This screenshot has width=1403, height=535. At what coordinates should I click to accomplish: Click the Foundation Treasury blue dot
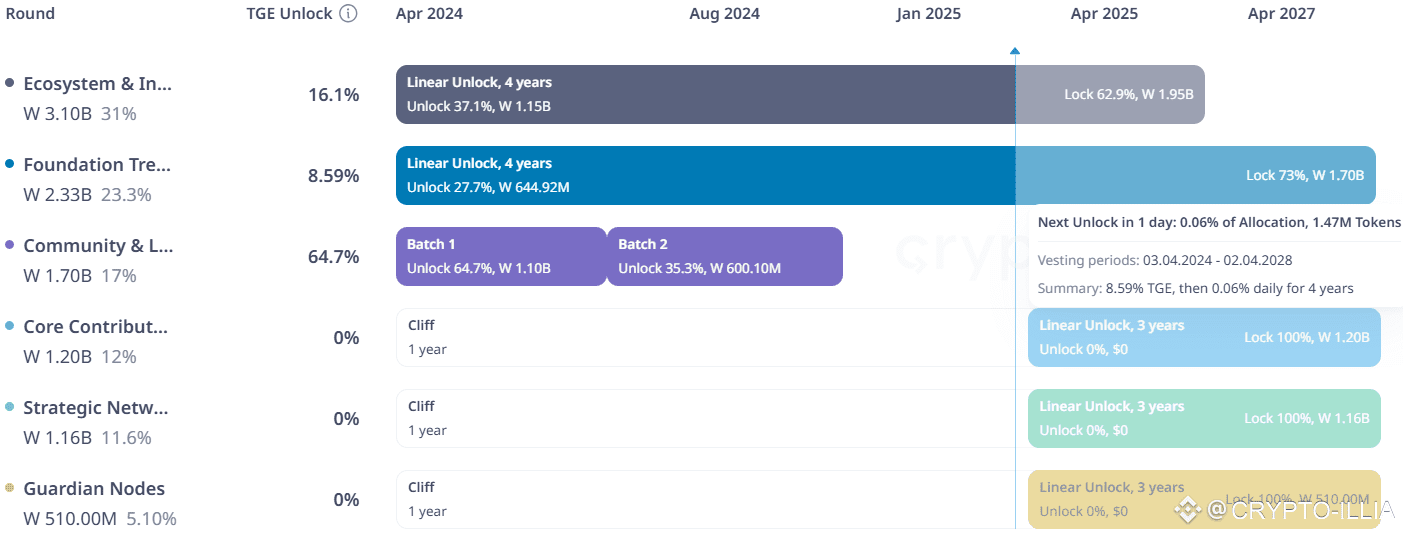pos(10,163)
